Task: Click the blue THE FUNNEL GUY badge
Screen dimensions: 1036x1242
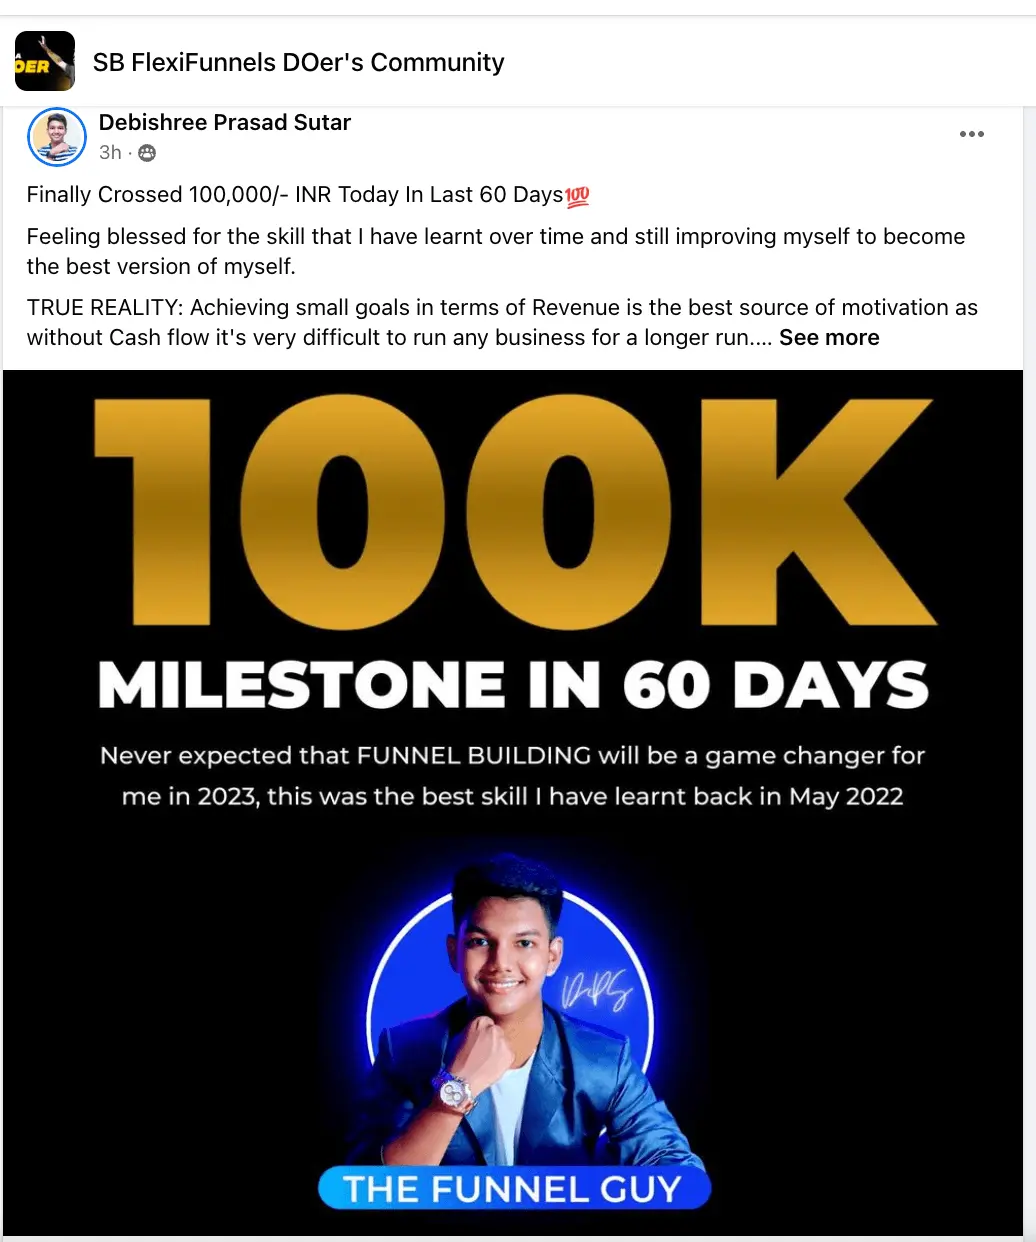Action: [x=514, y=1189]
